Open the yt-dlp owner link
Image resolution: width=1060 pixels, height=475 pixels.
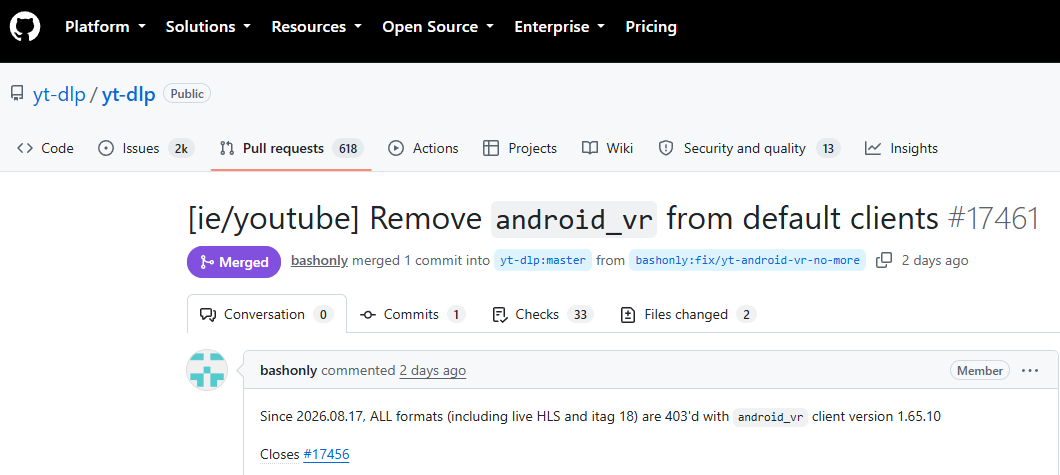(59, 95)
